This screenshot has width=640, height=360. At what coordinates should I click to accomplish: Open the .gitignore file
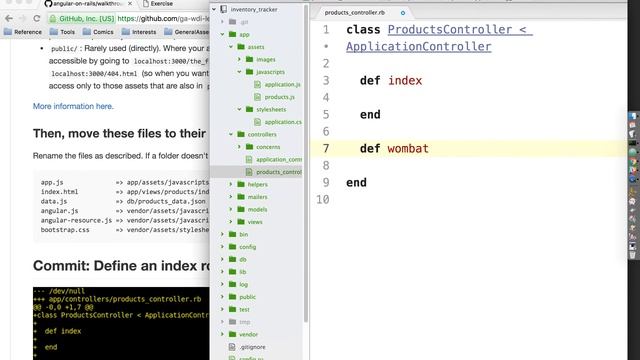pos(247,347)
